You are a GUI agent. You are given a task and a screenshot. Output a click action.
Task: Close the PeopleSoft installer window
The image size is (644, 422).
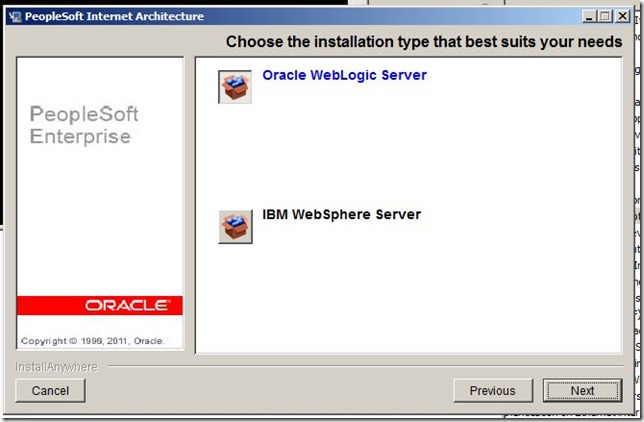tap(623, 16)
